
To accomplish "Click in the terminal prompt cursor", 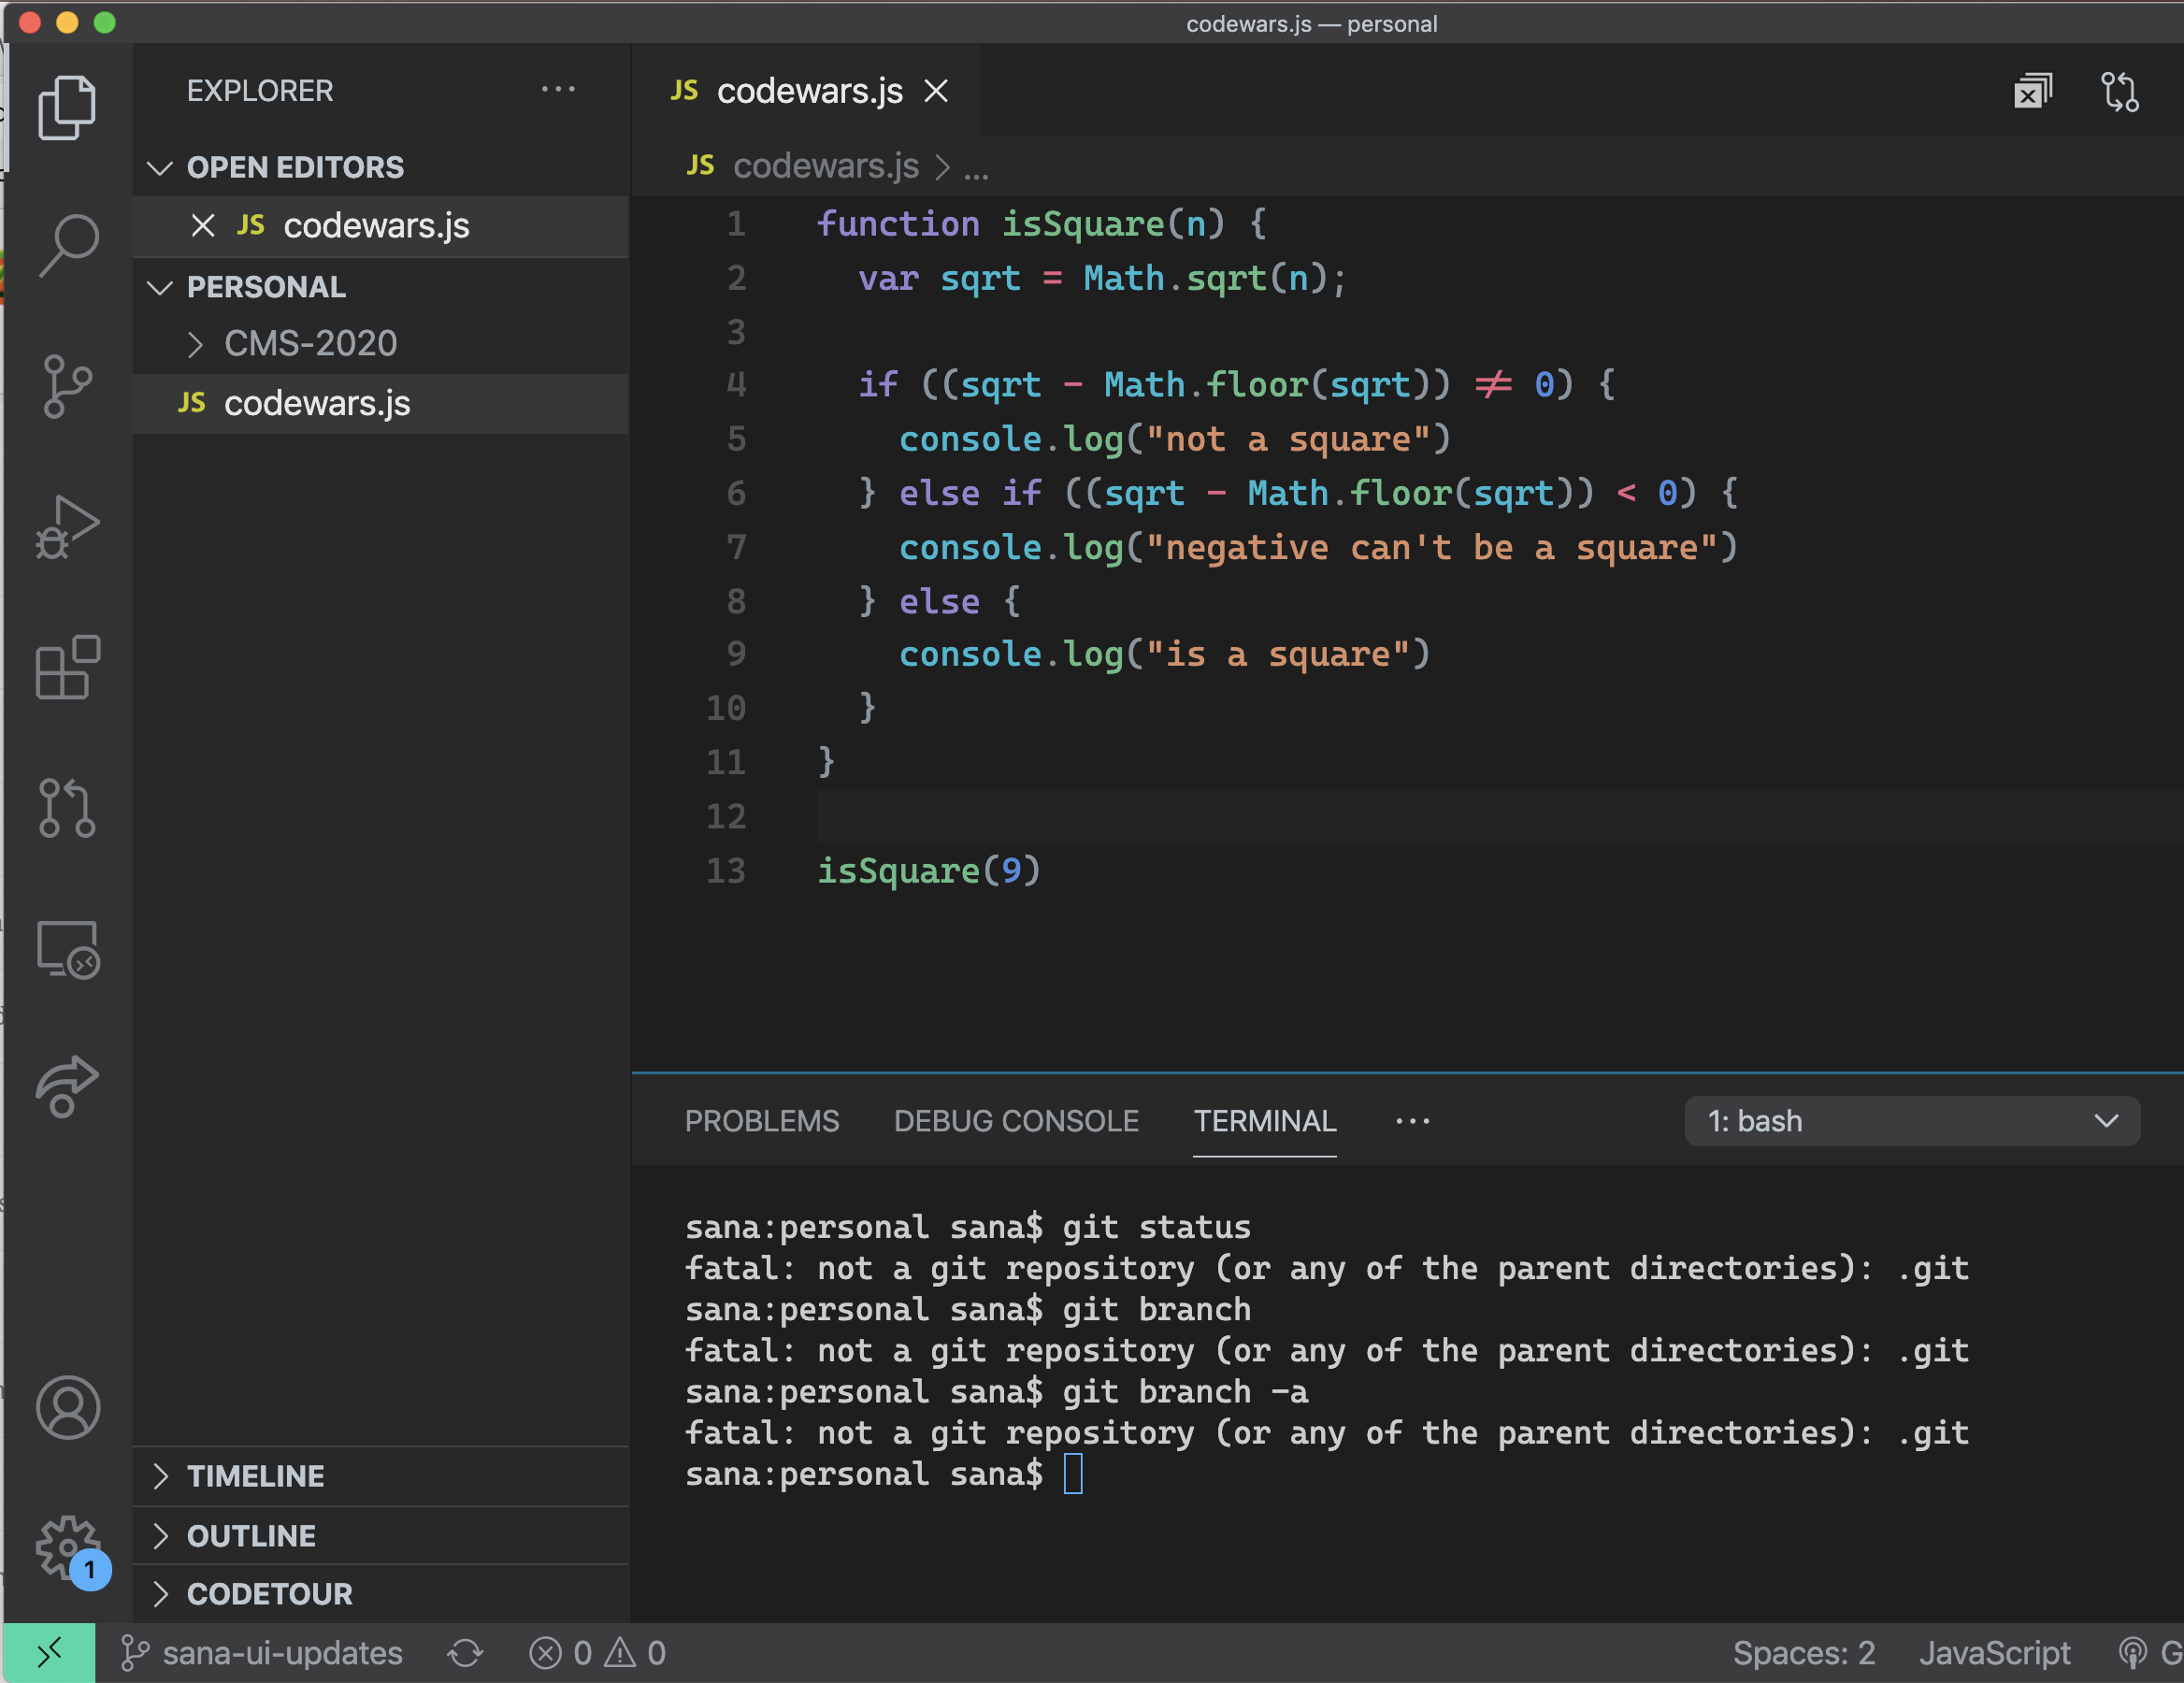I will (x=1073, y=1473).
